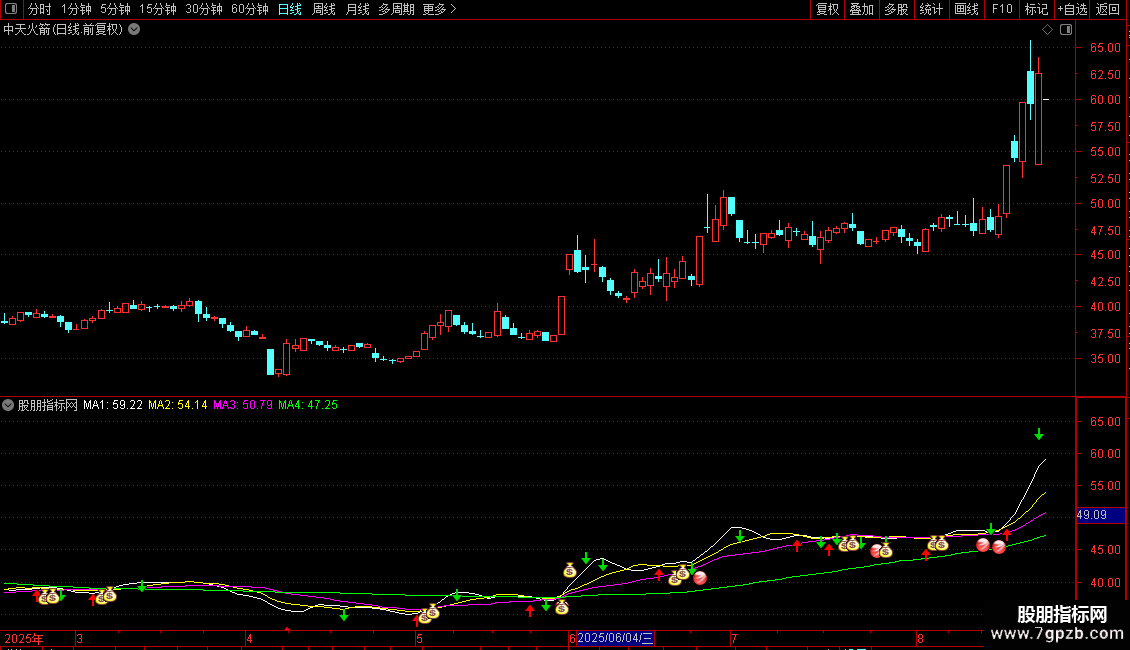
Task: Open the 统计 statistics tool
Action: pos(931,9)
